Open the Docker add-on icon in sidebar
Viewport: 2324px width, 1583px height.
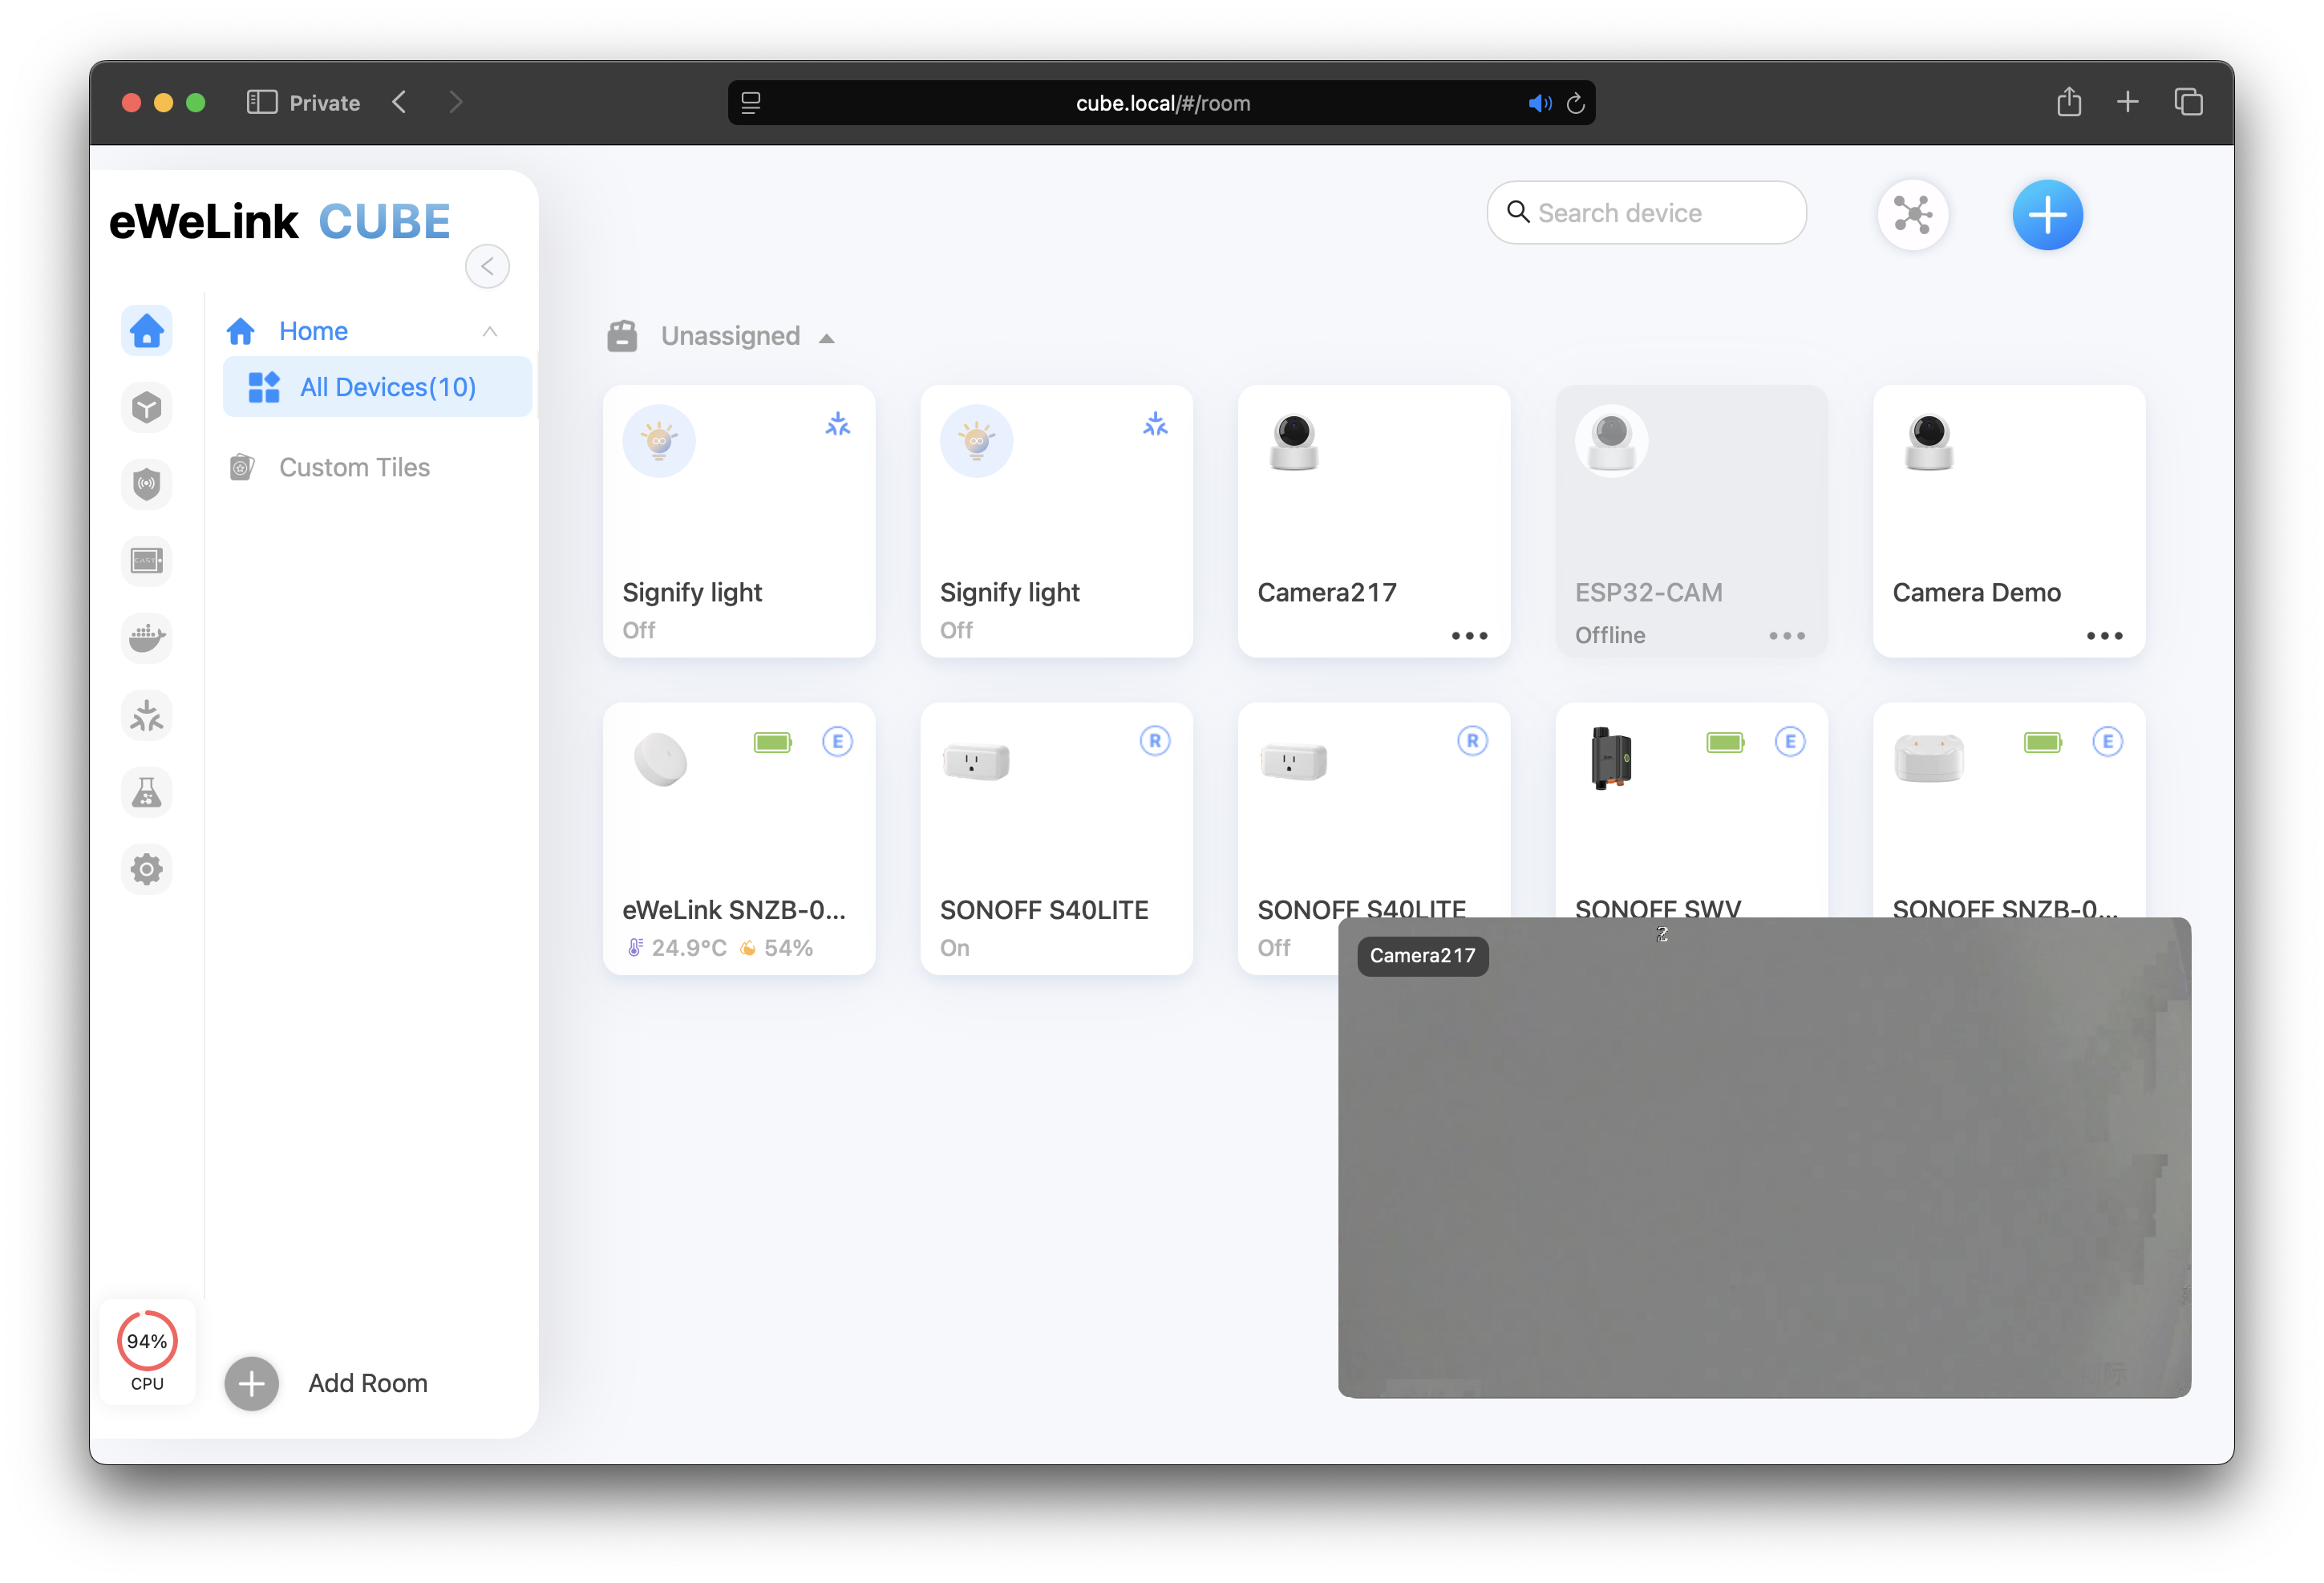(x=147, y=638)
